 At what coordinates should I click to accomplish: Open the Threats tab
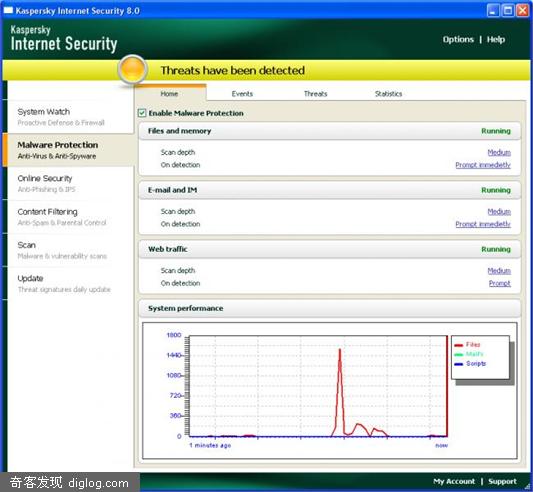pyautogui.click(x=315, y=94)
